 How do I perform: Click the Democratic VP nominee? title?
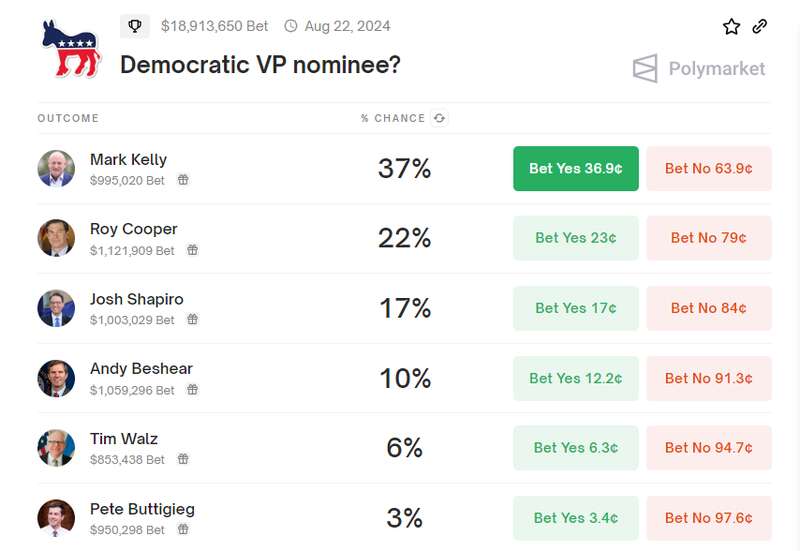click(x=260, y=65)
